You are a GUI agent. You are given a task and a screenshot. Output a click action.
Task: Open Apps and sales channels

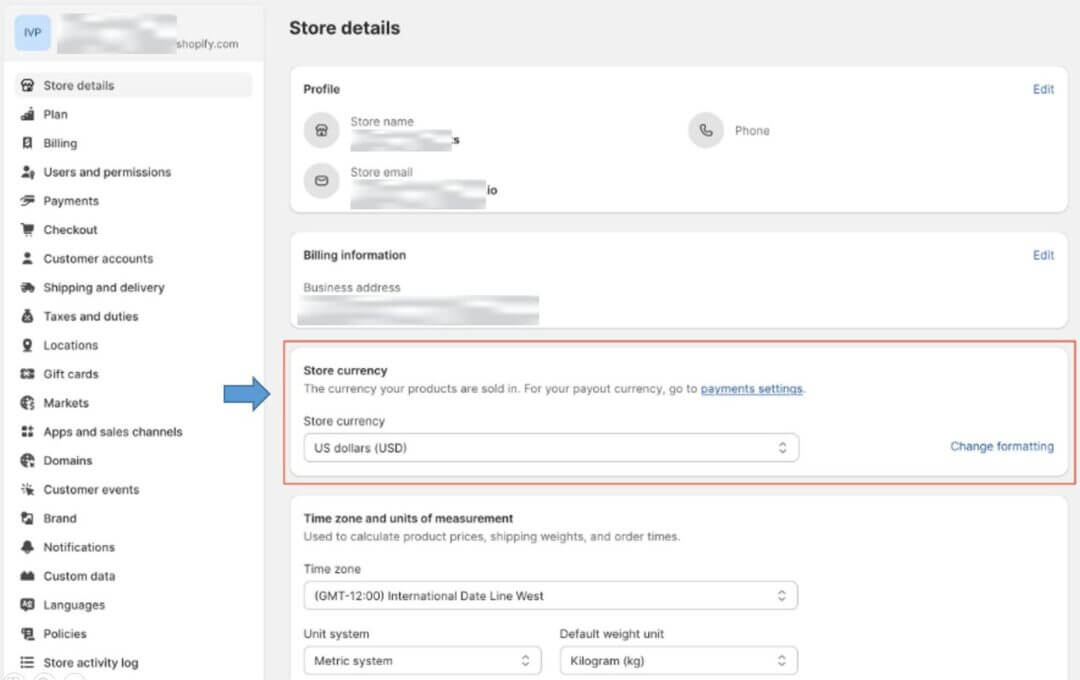click(x=113, y=431)
